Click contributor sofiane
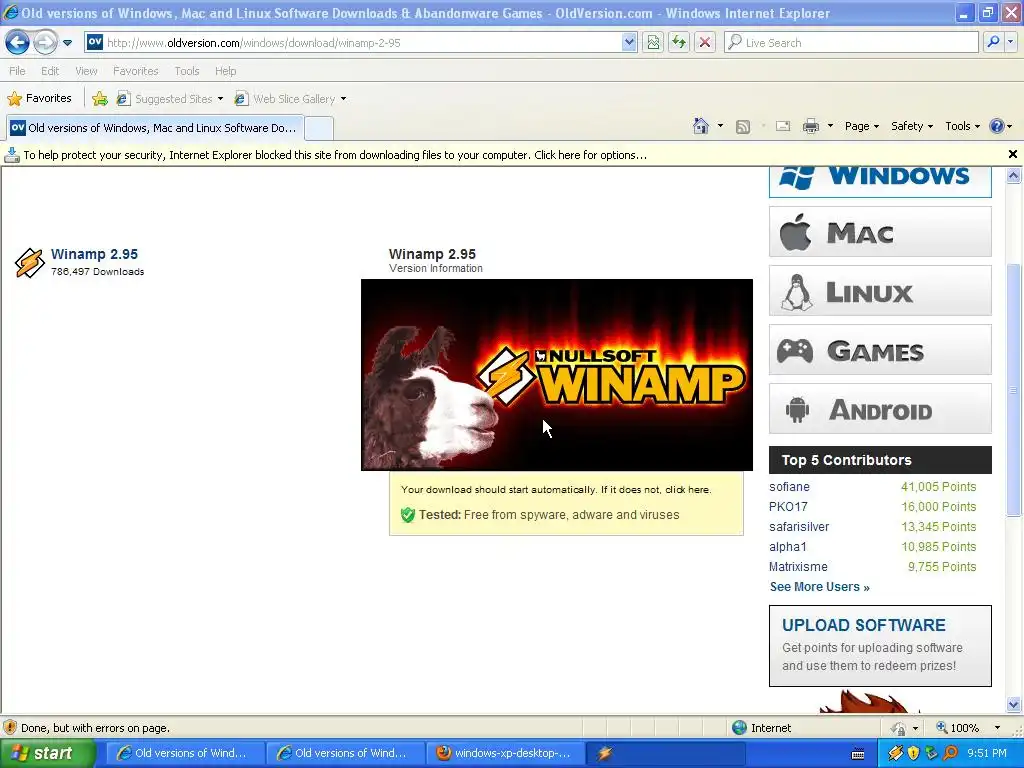The image size is (1024, 768). 789,487
